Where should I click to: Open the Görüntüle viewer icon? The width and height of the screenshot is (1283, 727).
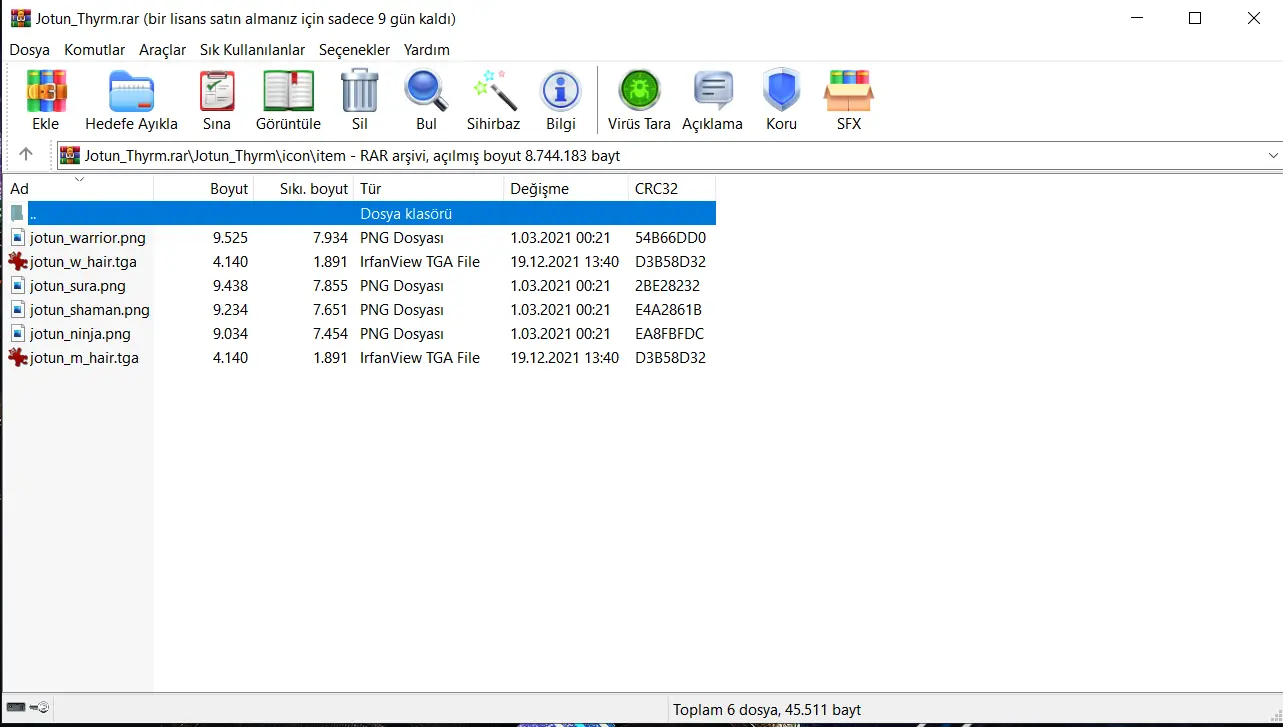(288, 92)
